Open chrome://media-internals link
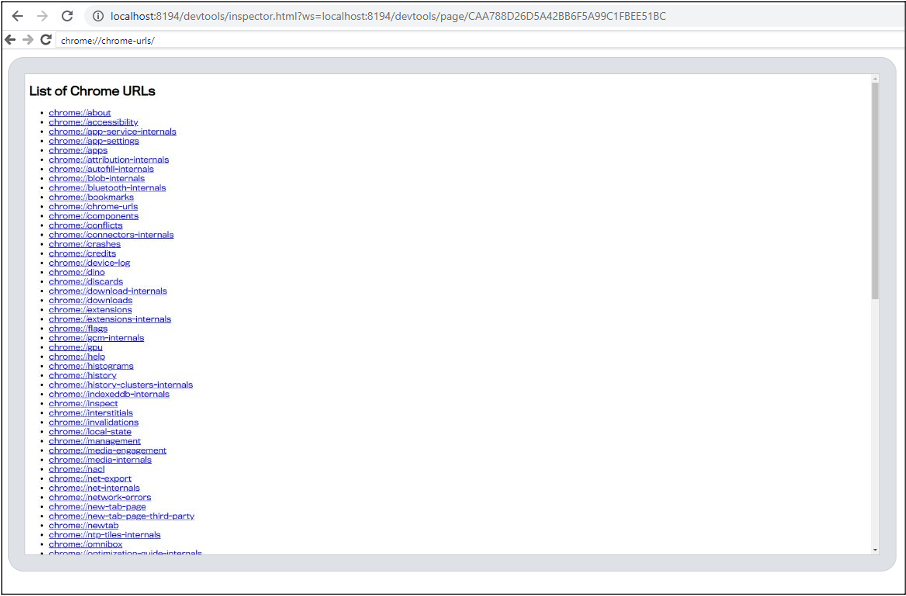The image size is (906, 596). 100,460
